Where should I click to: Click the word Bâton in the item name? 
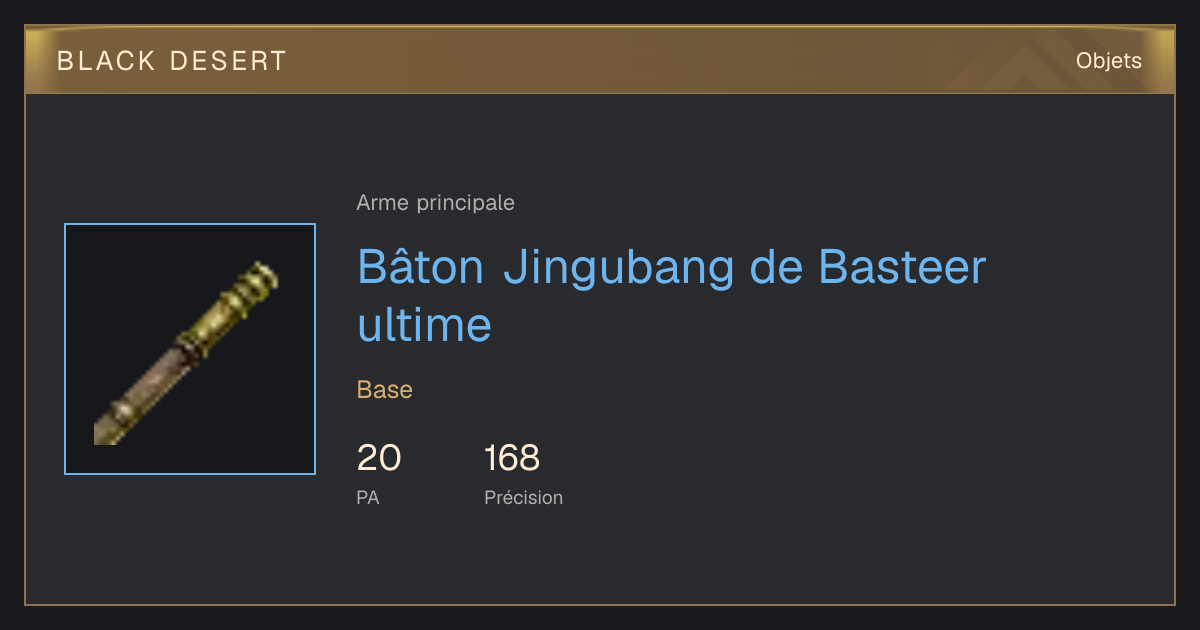coord(421,268)
